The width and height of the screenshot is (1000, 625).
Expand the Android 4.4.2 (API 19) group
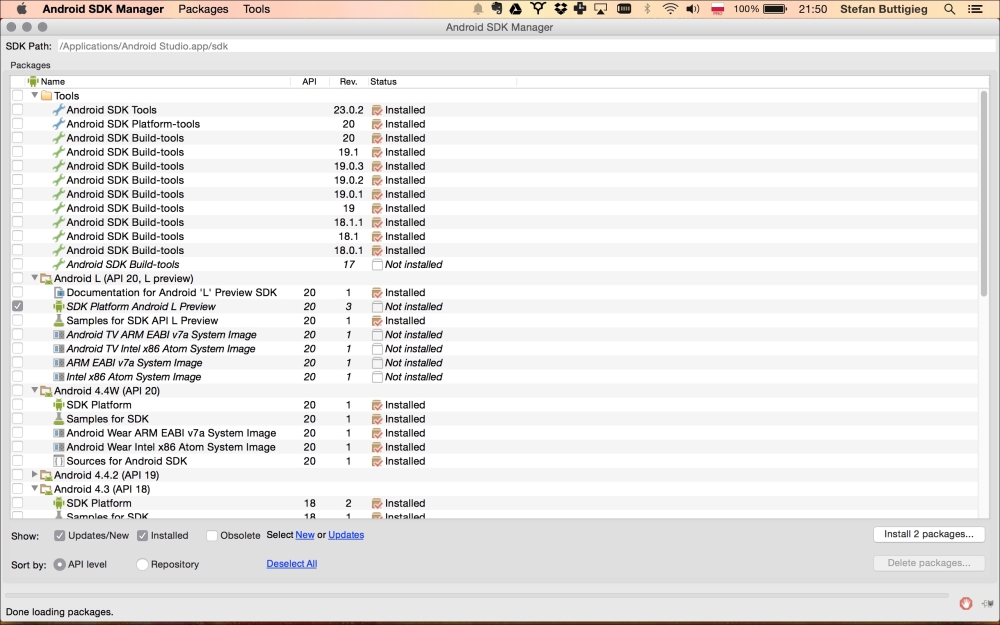coord(34,474)
